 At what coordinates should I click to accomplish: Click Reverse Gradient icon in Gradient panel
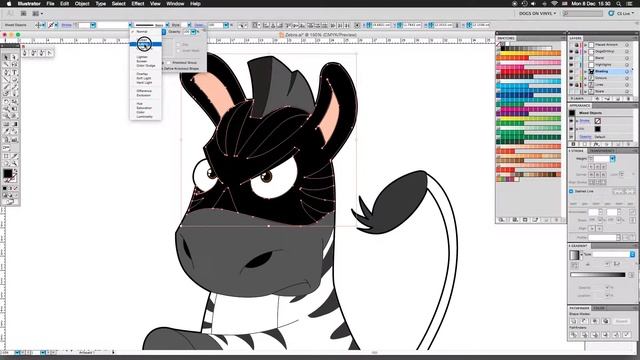click(574, 264)
